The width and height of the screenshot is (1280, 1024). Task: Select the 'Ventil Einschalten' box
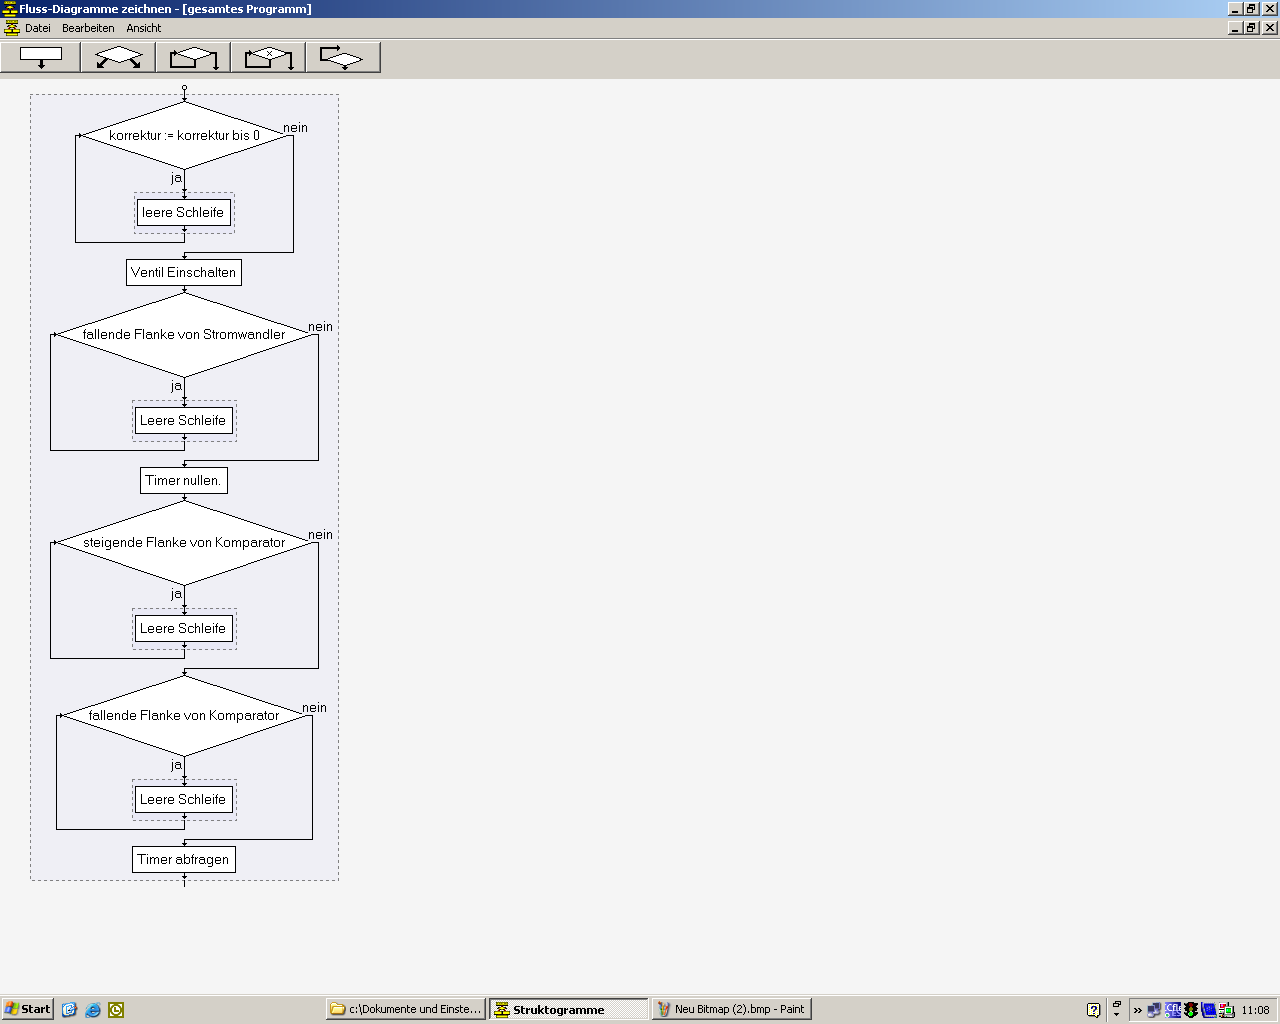(184, 272)
